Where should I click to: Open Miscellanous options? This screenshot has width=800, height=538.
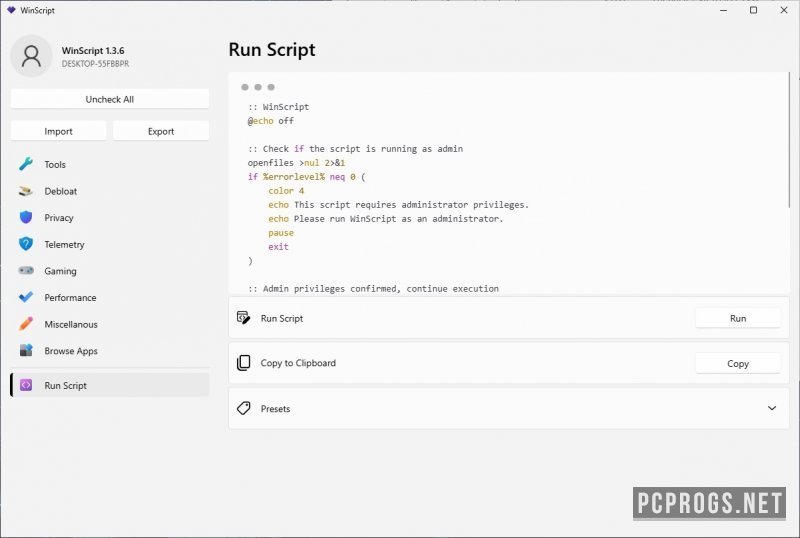click(110, 324)
